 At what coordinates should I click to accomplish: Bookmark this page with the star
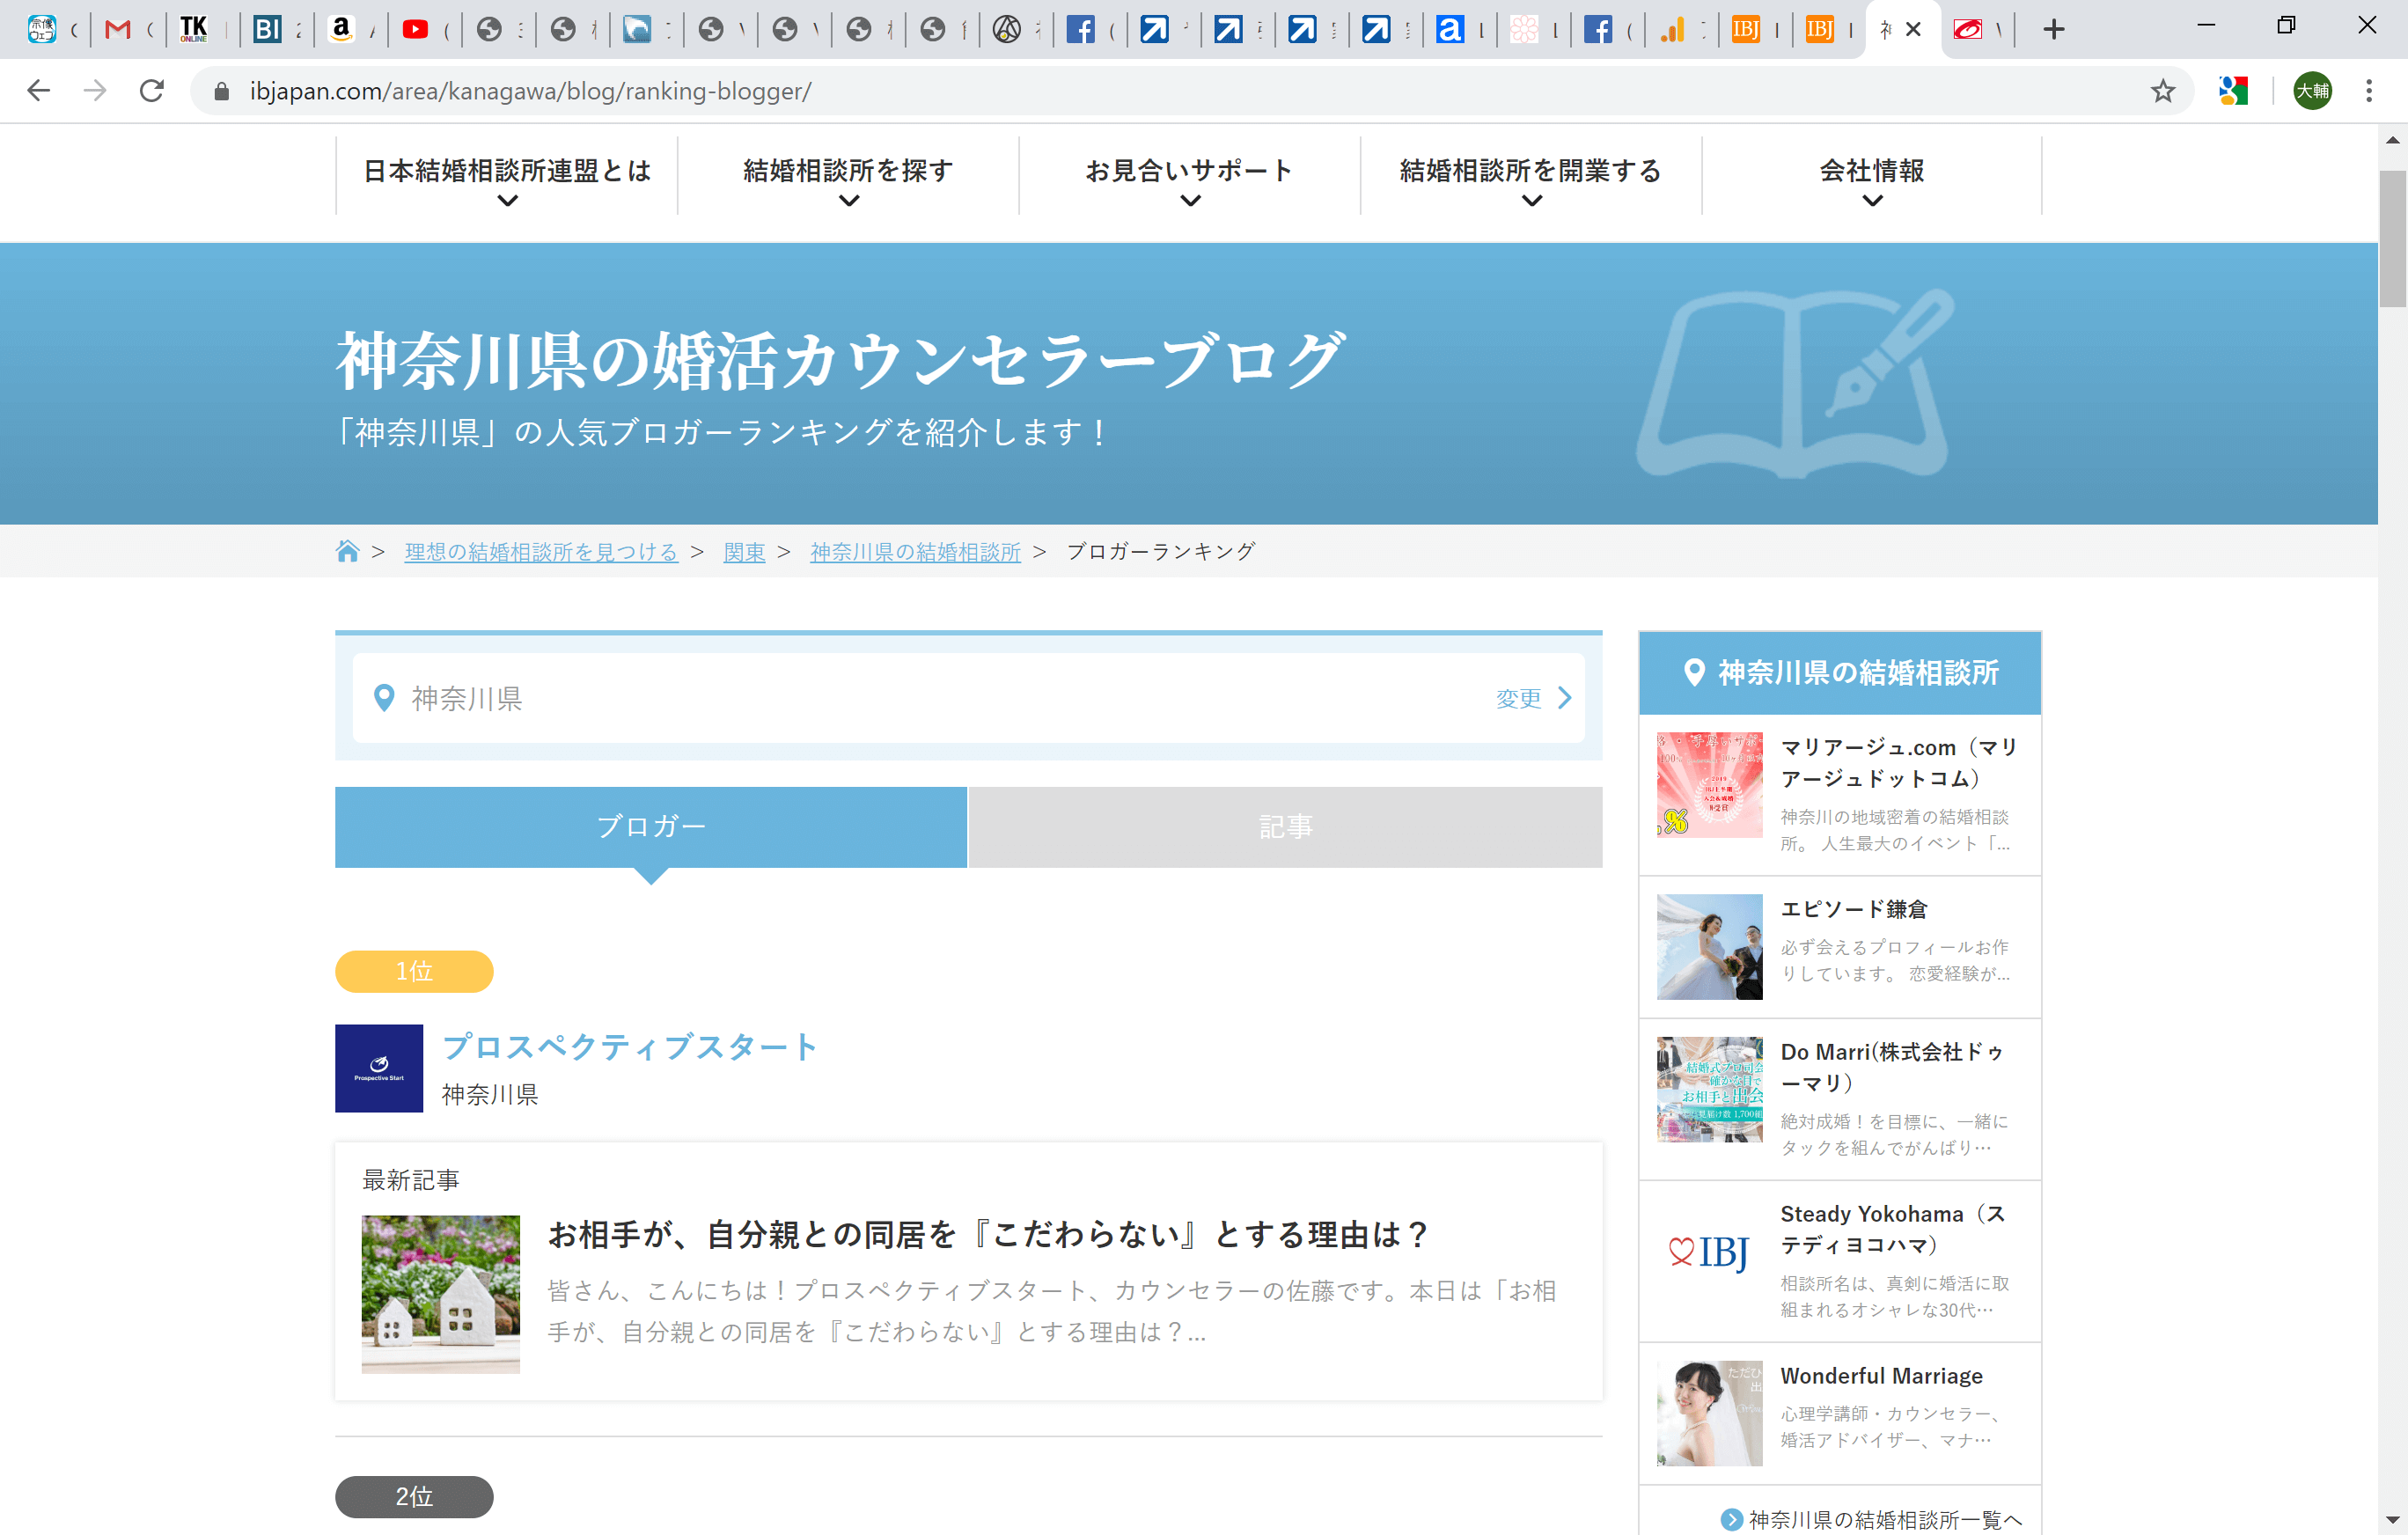coord(2163,92)
